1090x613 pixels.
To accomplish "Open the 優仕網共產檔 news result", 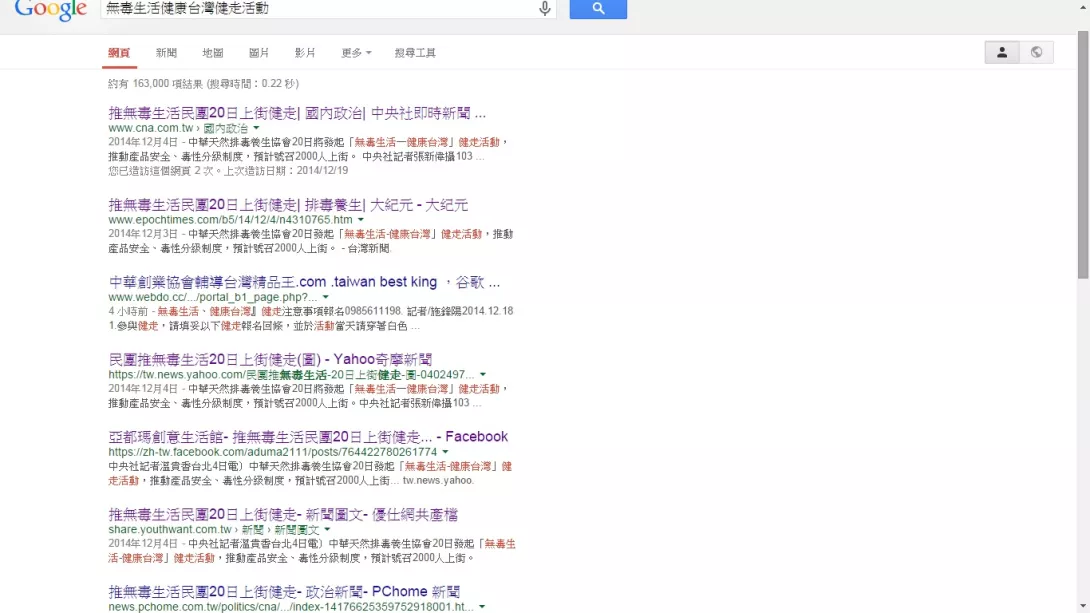I will point(283,514).
